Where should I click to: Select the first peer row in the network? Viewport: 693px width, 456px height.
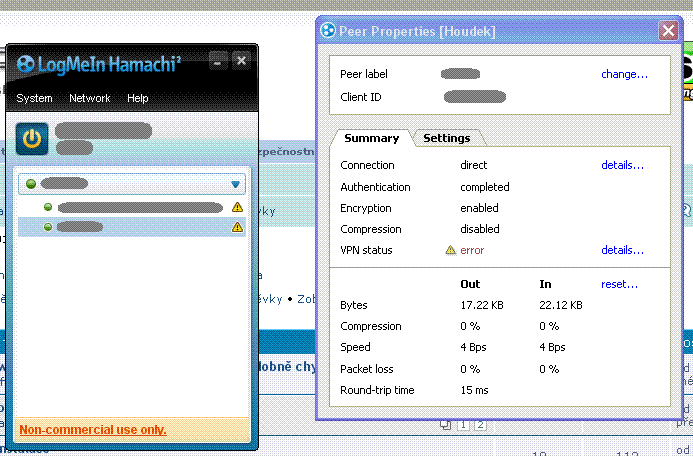(132, 207)
